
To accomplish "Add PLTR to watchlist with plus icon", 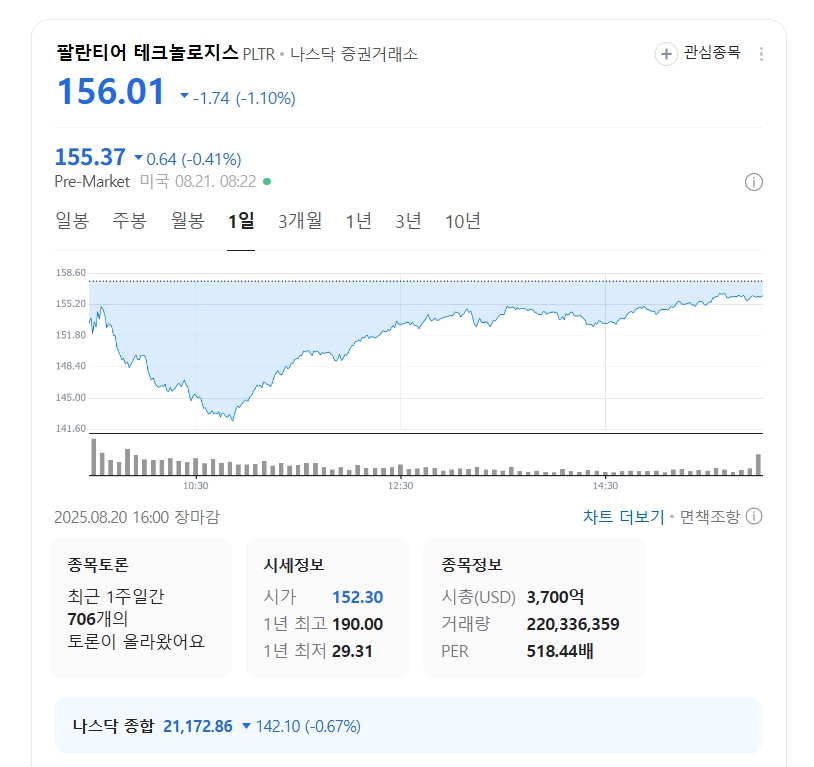I will coord(666,53).
